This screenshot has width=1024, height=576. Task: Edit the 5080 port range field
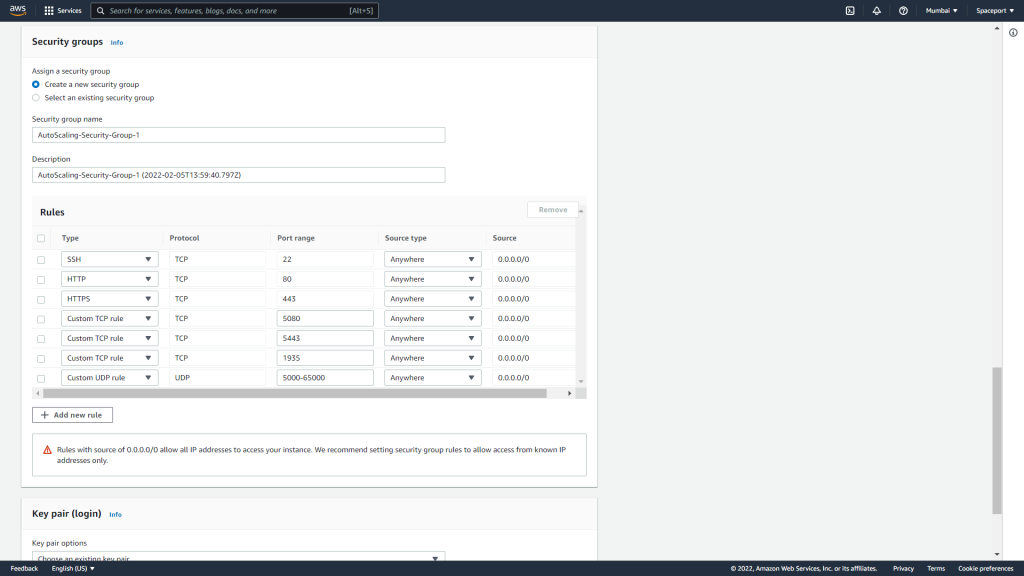[325, 319]
